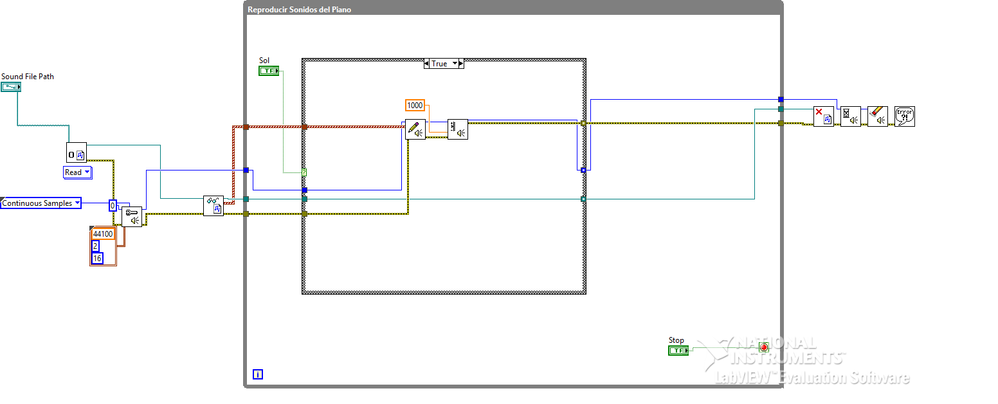Click the Sound File Path label

[27, 76]
